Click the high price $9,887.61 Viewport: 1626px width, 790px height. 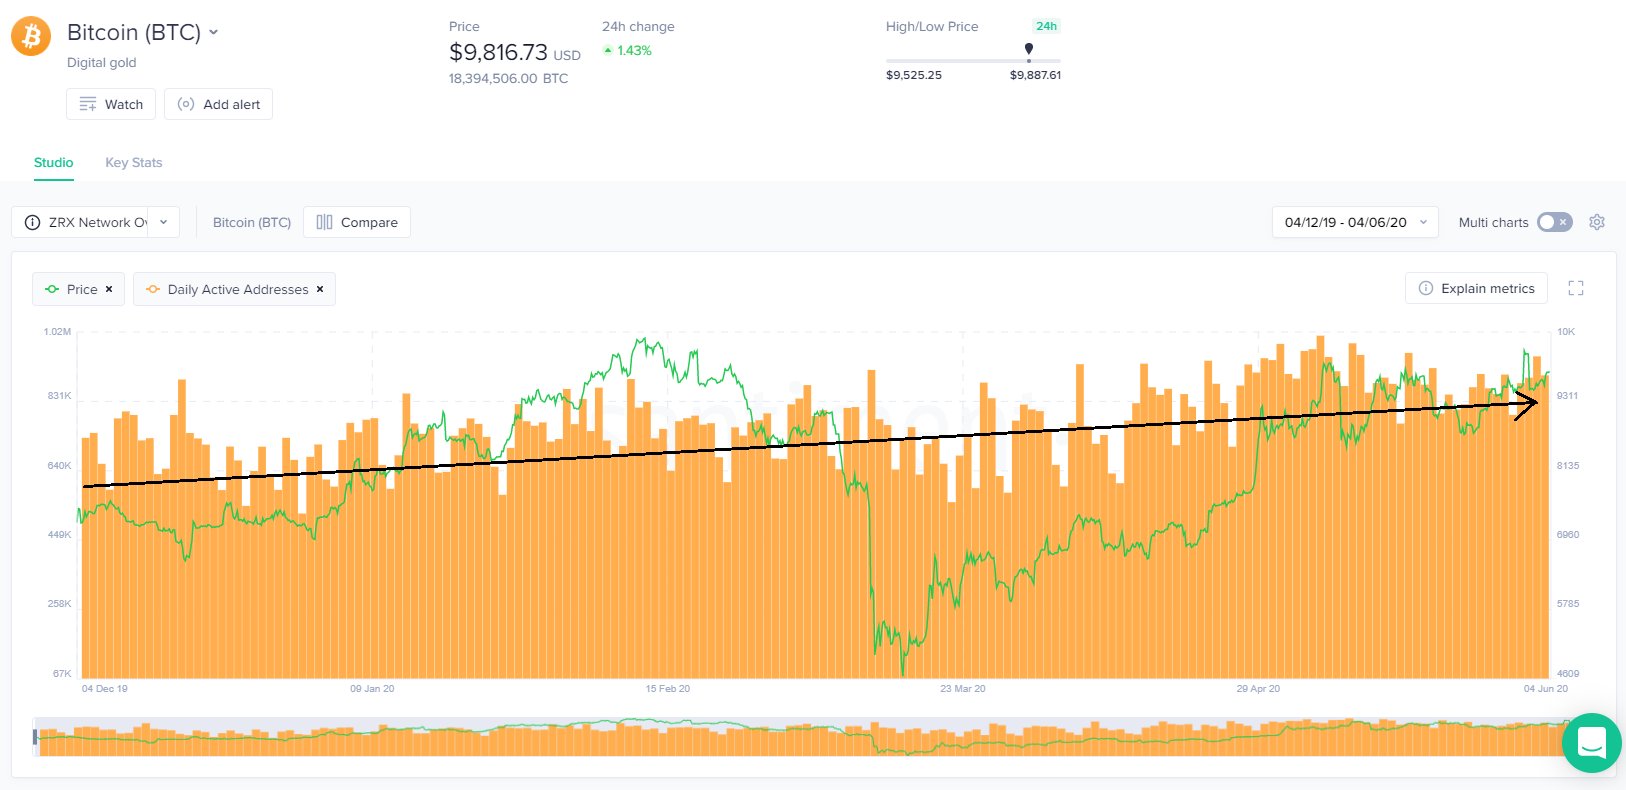[x=1035, y=75]
